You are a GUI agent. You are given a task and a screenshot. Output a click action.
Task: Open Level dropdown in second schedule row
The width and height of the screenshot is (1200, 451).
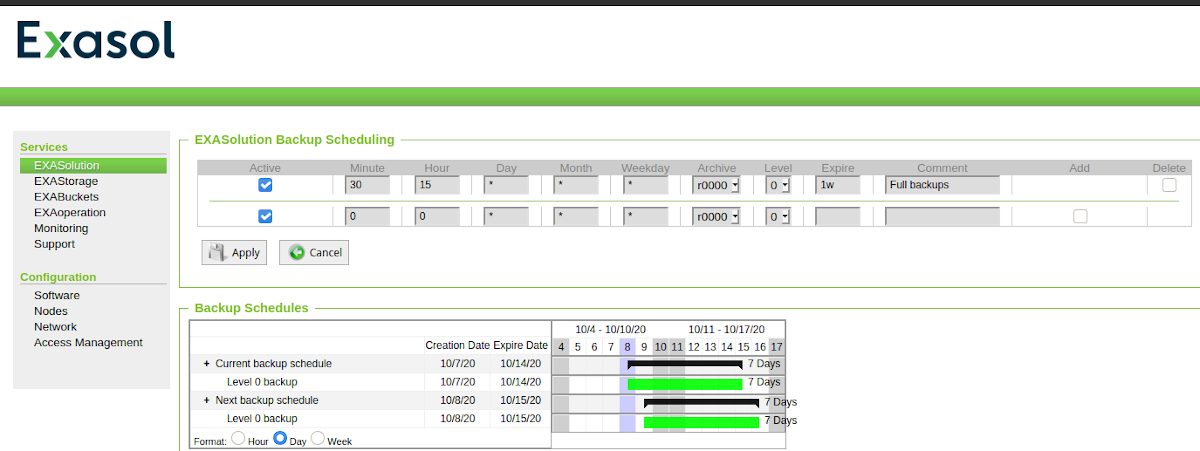pos(779,216)
